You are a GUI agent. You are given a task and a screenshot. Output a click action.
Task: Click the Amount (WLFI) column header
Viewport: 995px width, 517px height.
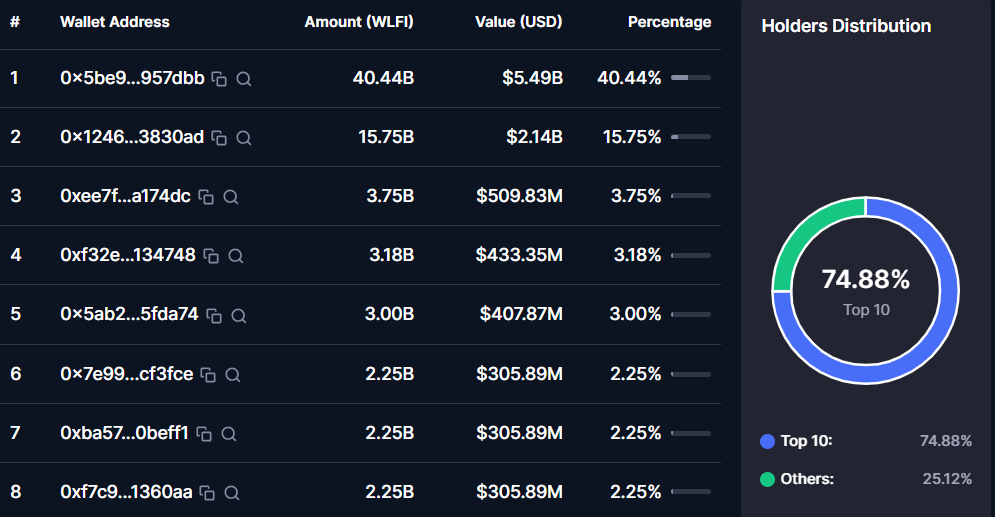[x=359, y=22]
